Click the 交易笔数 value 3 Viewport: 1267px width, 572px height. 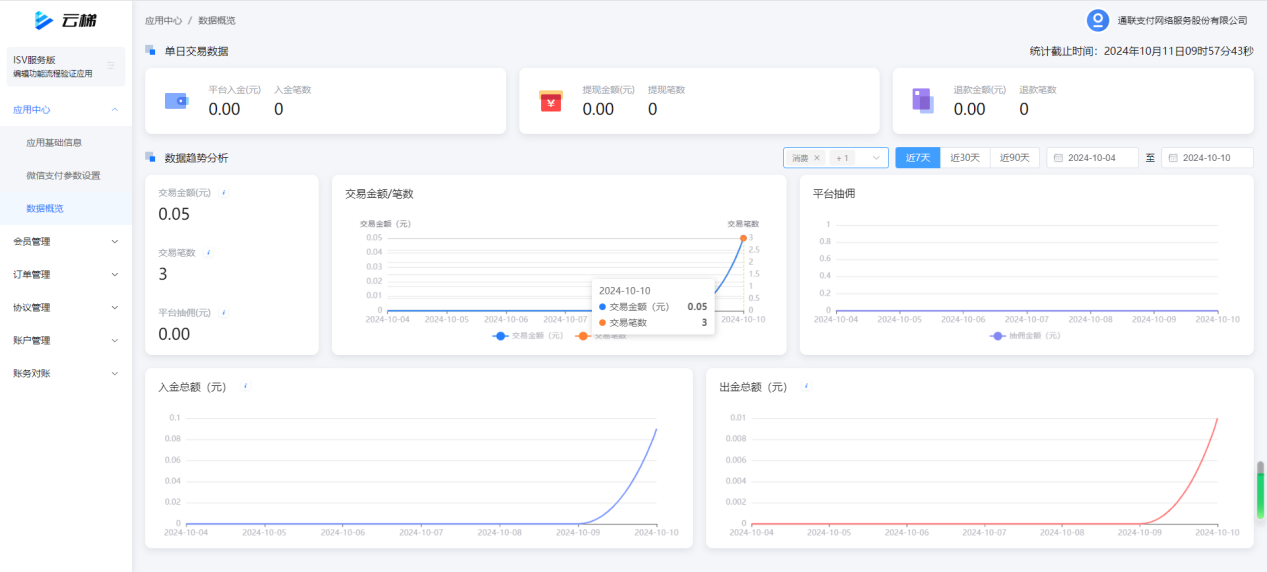click(163, 274)
